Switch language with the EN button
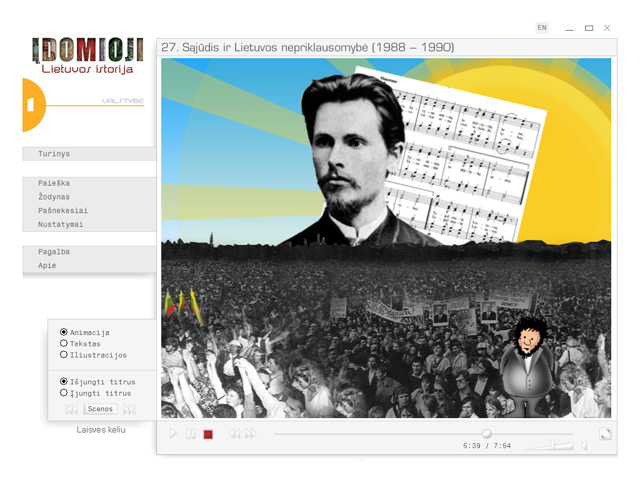640x480 pixels. [x=542, y=28]
